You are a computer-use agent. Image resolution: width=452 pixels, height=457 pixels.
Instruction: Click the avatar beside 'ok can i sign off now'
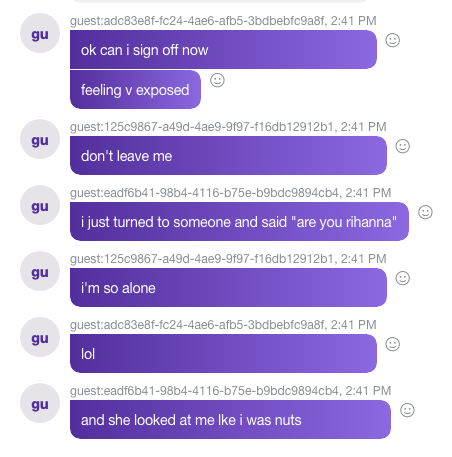point(40,33)
